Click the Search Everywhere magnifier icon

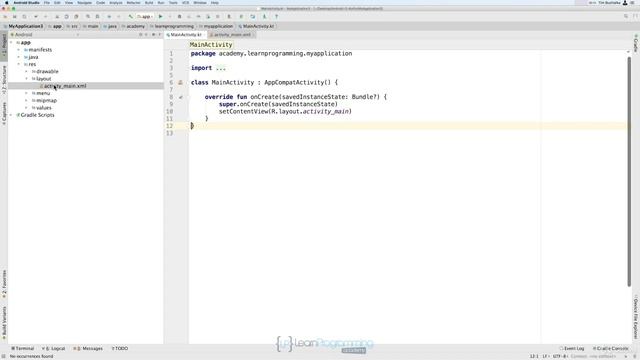(626, 17)
